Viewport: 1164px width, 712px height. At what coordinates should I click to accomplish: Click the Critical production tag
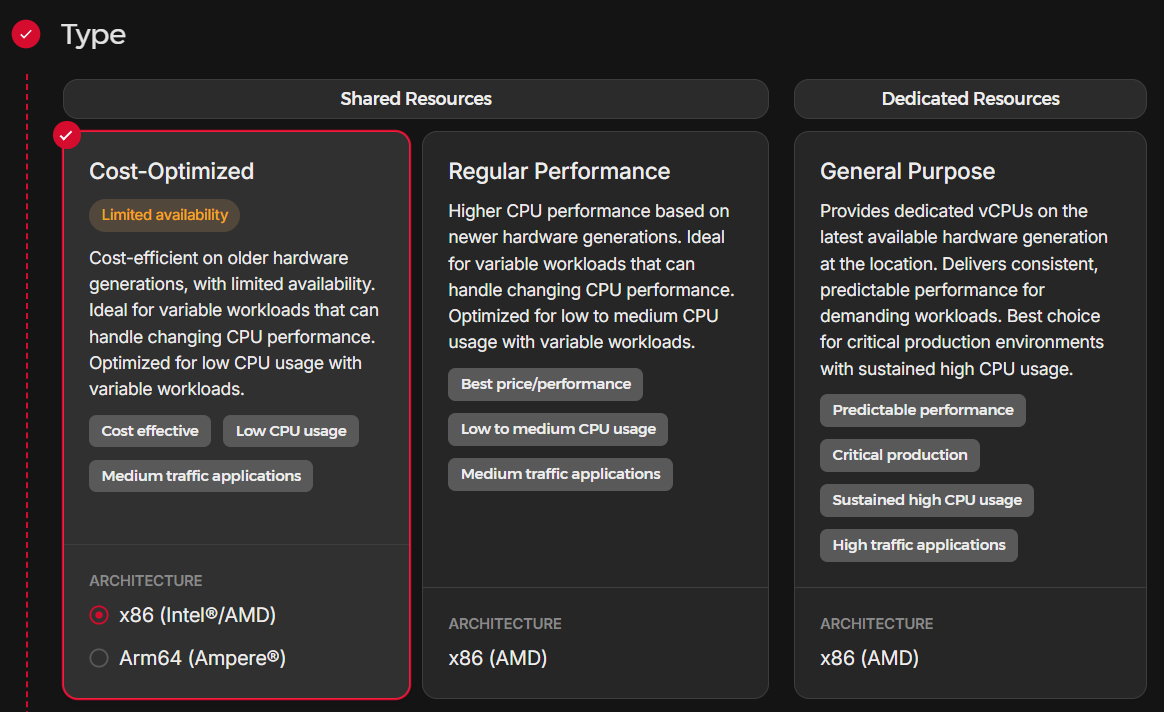pos(900,455)
